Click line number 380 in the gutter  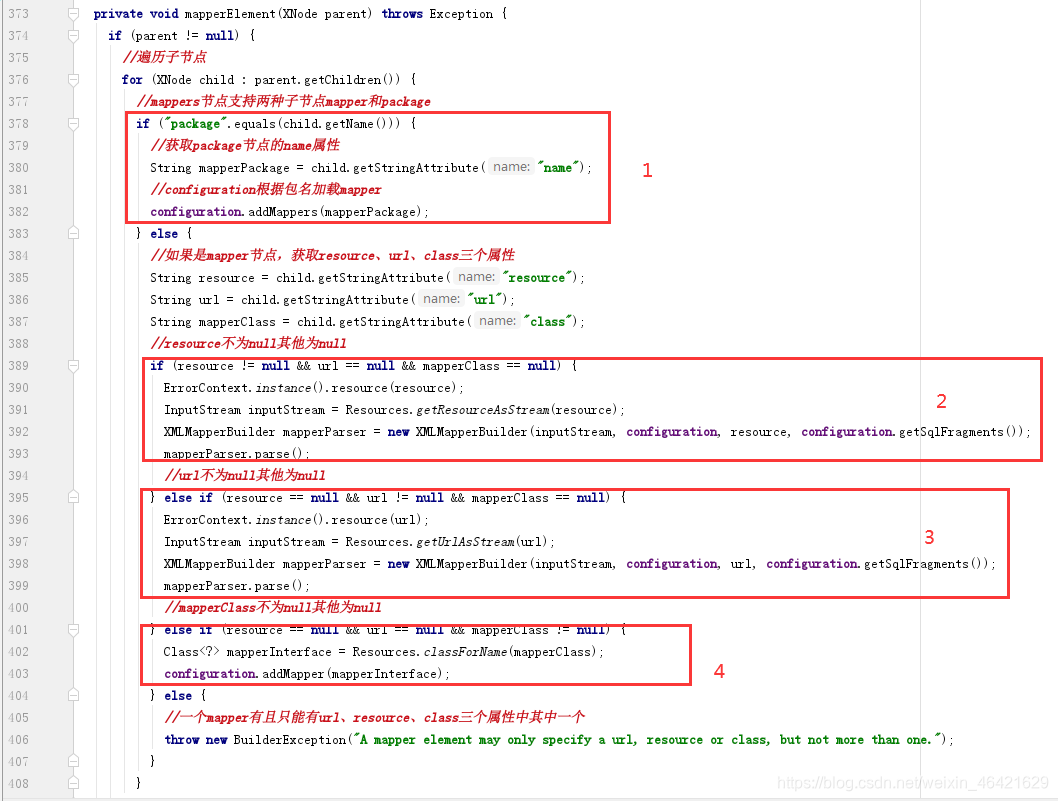[18, 167]
